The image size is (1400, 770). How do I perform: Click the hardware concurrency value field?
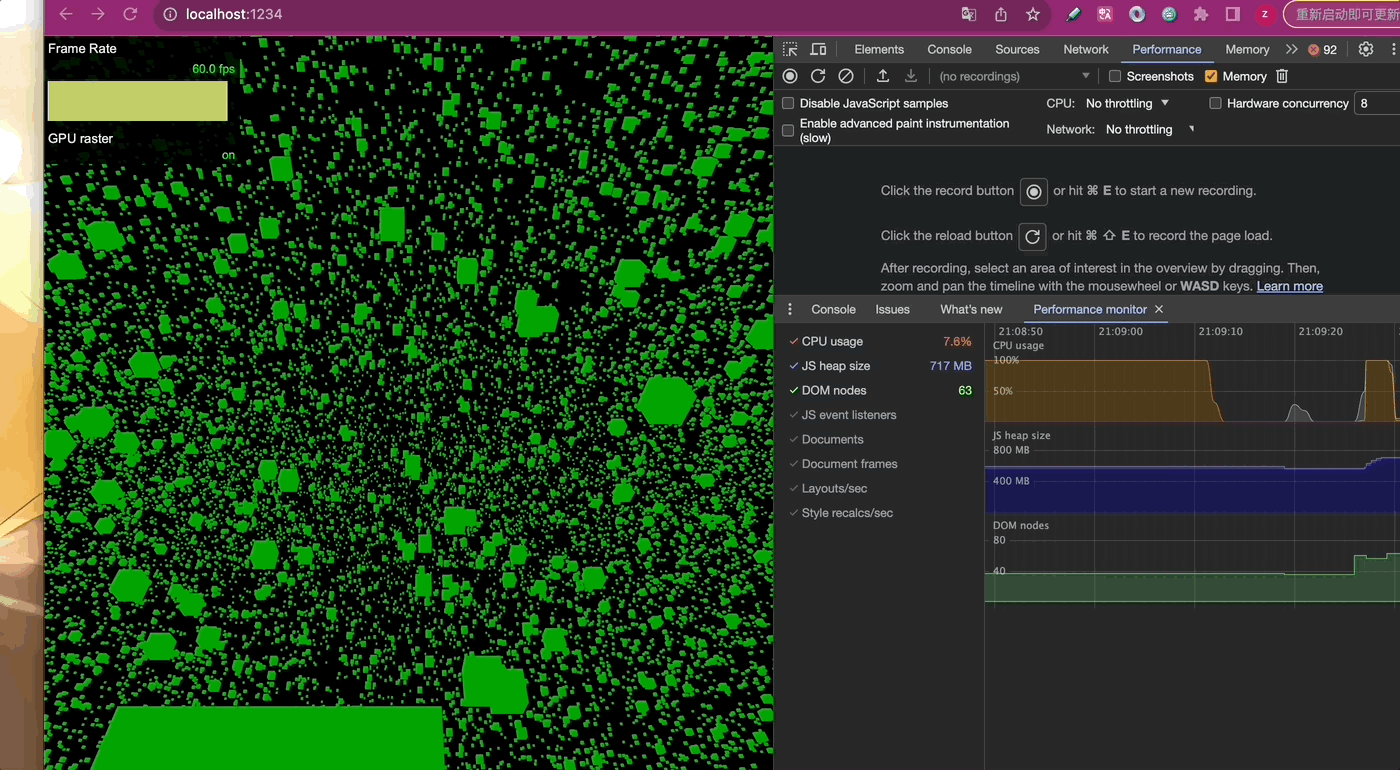(x=1376, y=103)
